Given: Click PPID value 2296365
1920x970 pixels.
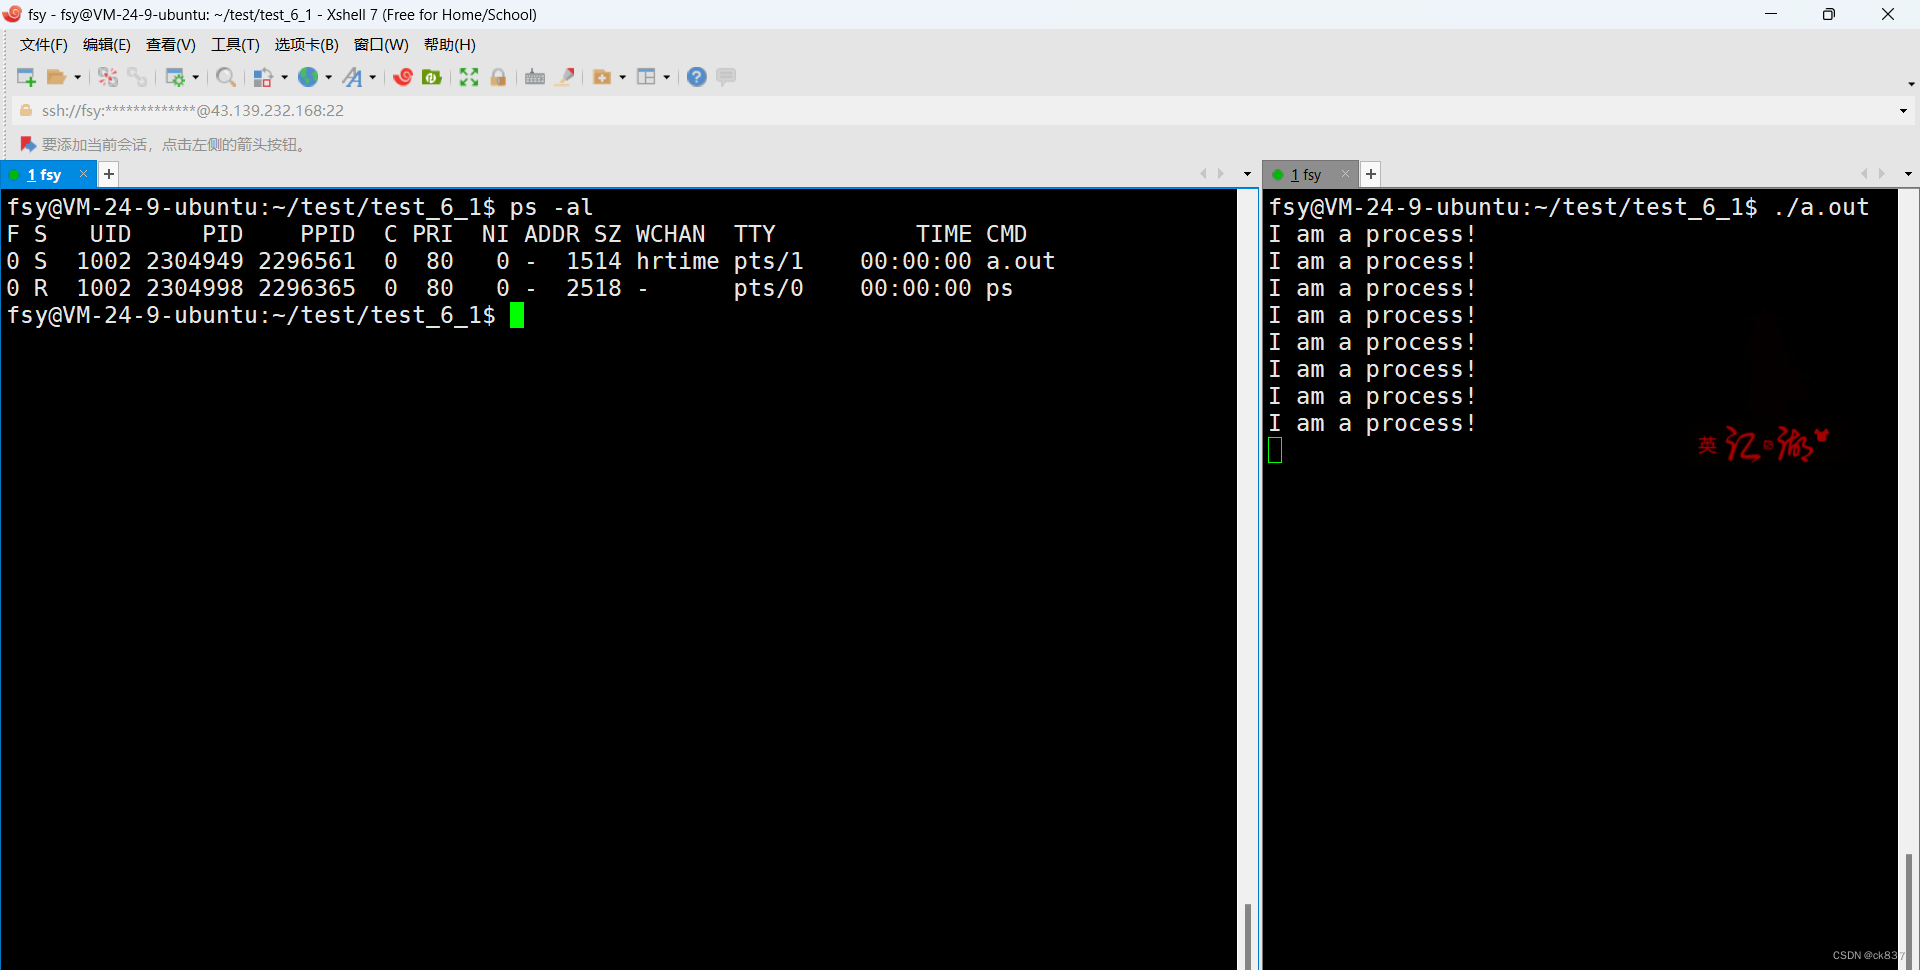Looking at the screenshot, I should coord(307,288).
